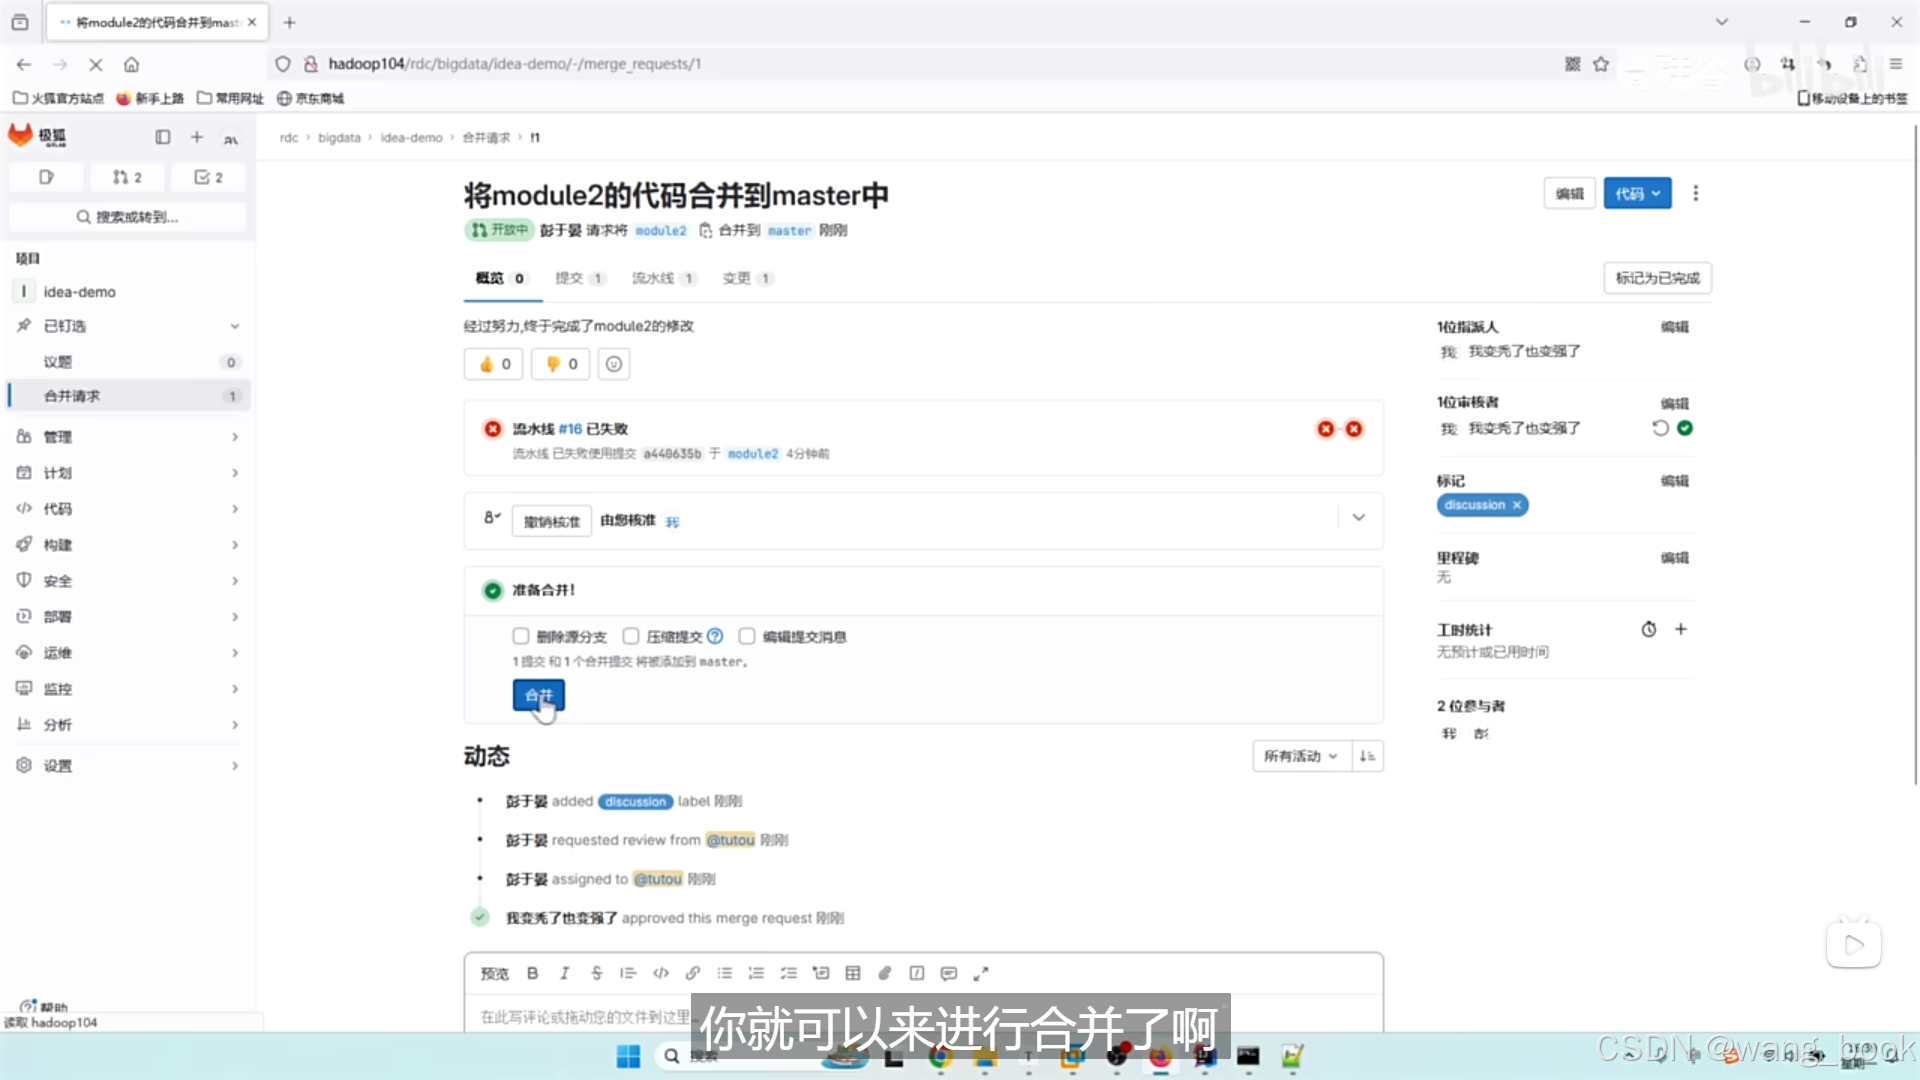Click the plus create-new icon in sidebar
The height and width of the screenshot is (1080, 1920).
click(x=197, y=137)
